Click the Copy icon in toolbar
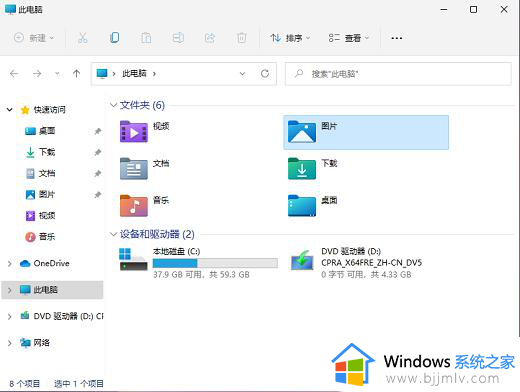 point(114,38)
